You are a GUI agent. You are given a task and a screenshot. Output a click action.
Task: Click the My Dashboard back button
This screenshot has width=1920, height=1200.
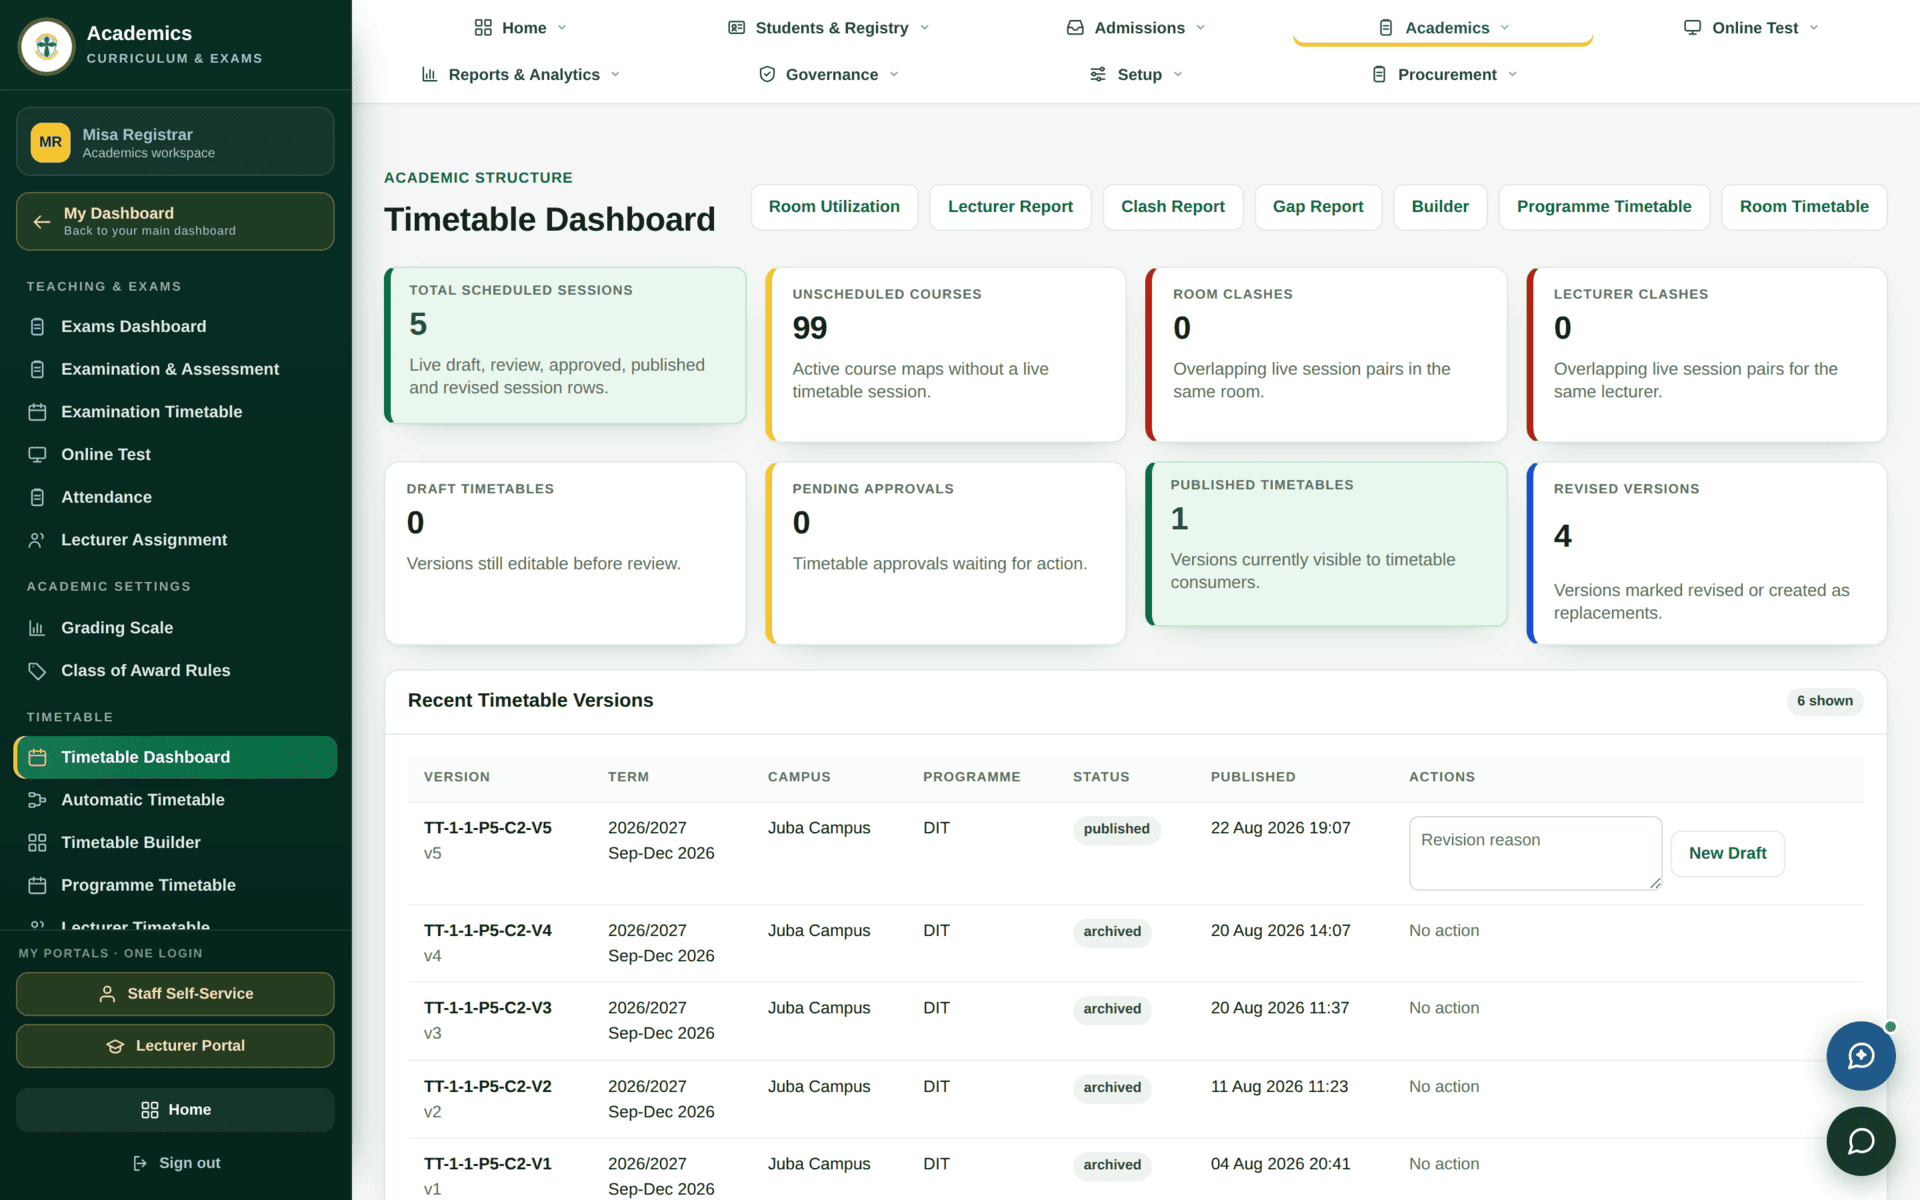pyautogui.click(x=175, y=221)
